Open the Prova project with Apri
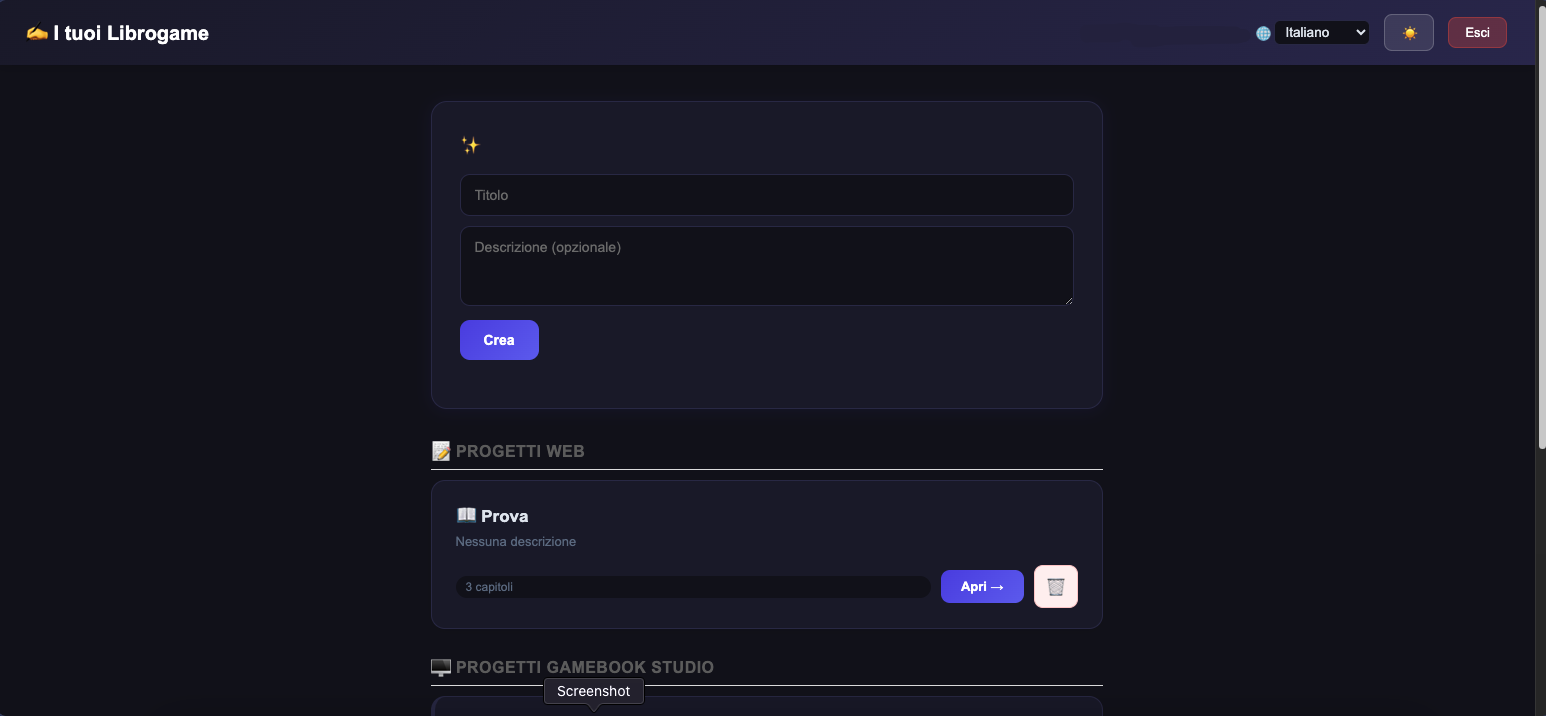The width and height of the screenshot is (1546, 716). [981, 587]
